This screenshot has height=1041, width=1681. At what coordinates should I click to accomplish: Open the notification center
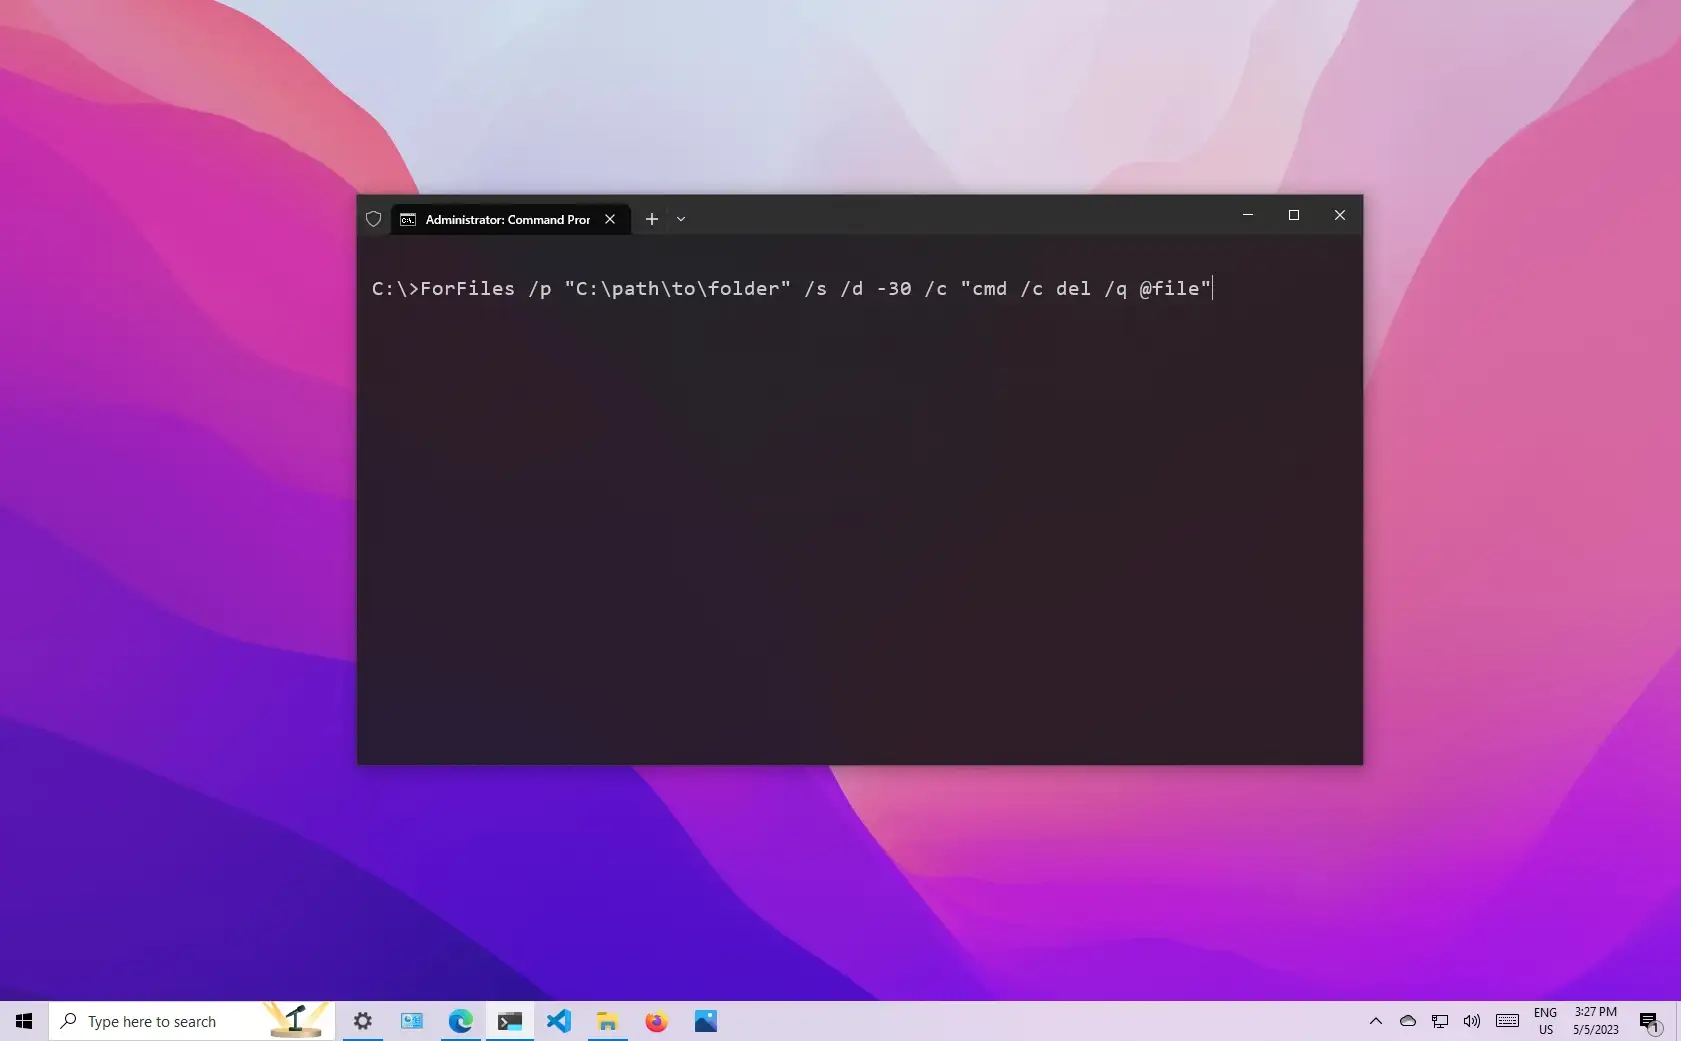coord(1651,1021)
